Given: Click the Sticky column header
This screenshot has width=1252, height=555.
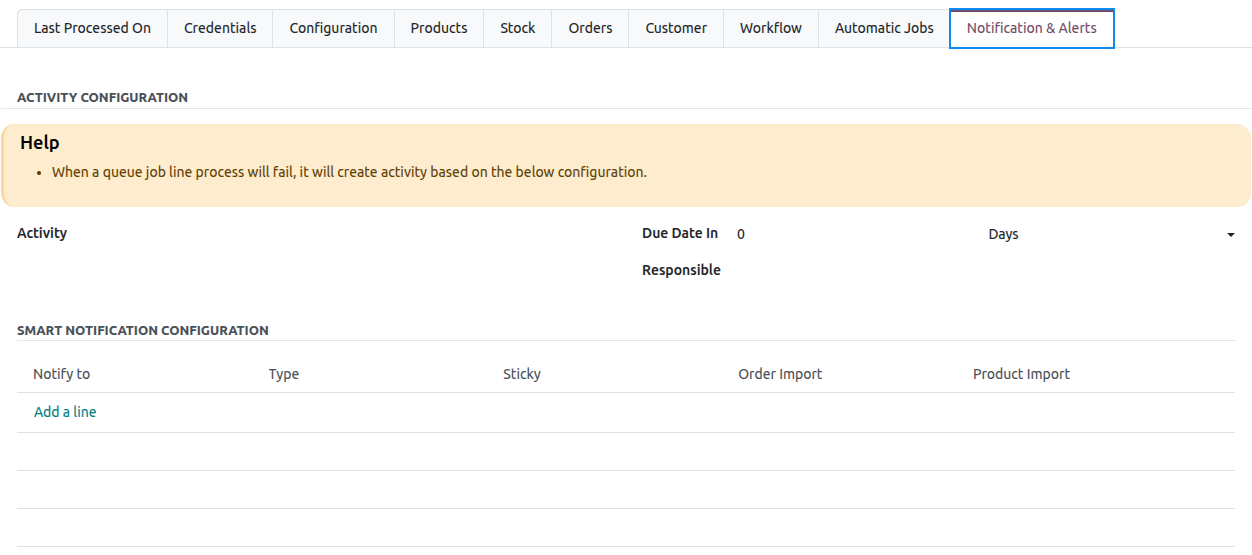Looking at the screenshot, I should pos(522,374).
